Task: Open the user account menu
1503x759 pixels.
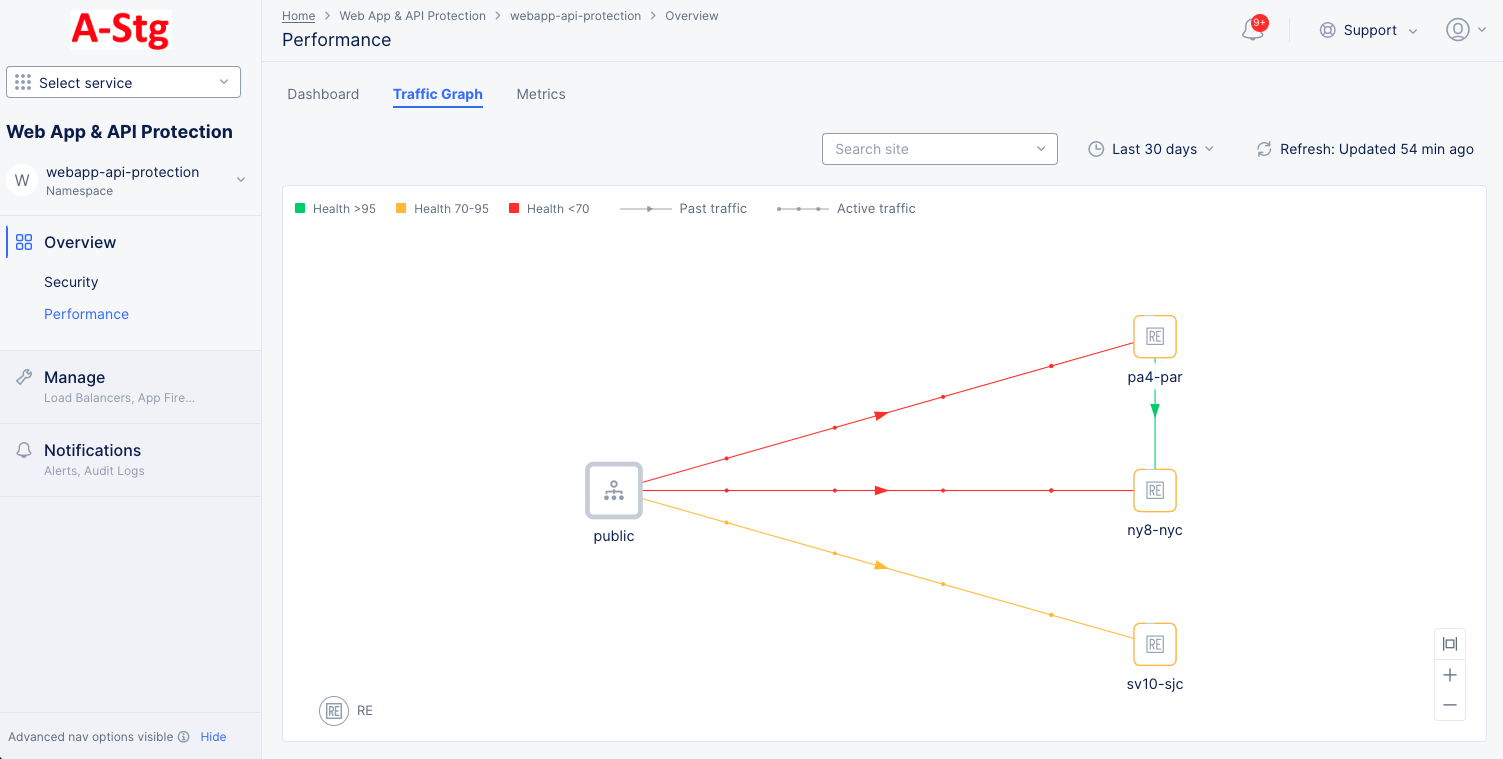Action: point(1465,30)
